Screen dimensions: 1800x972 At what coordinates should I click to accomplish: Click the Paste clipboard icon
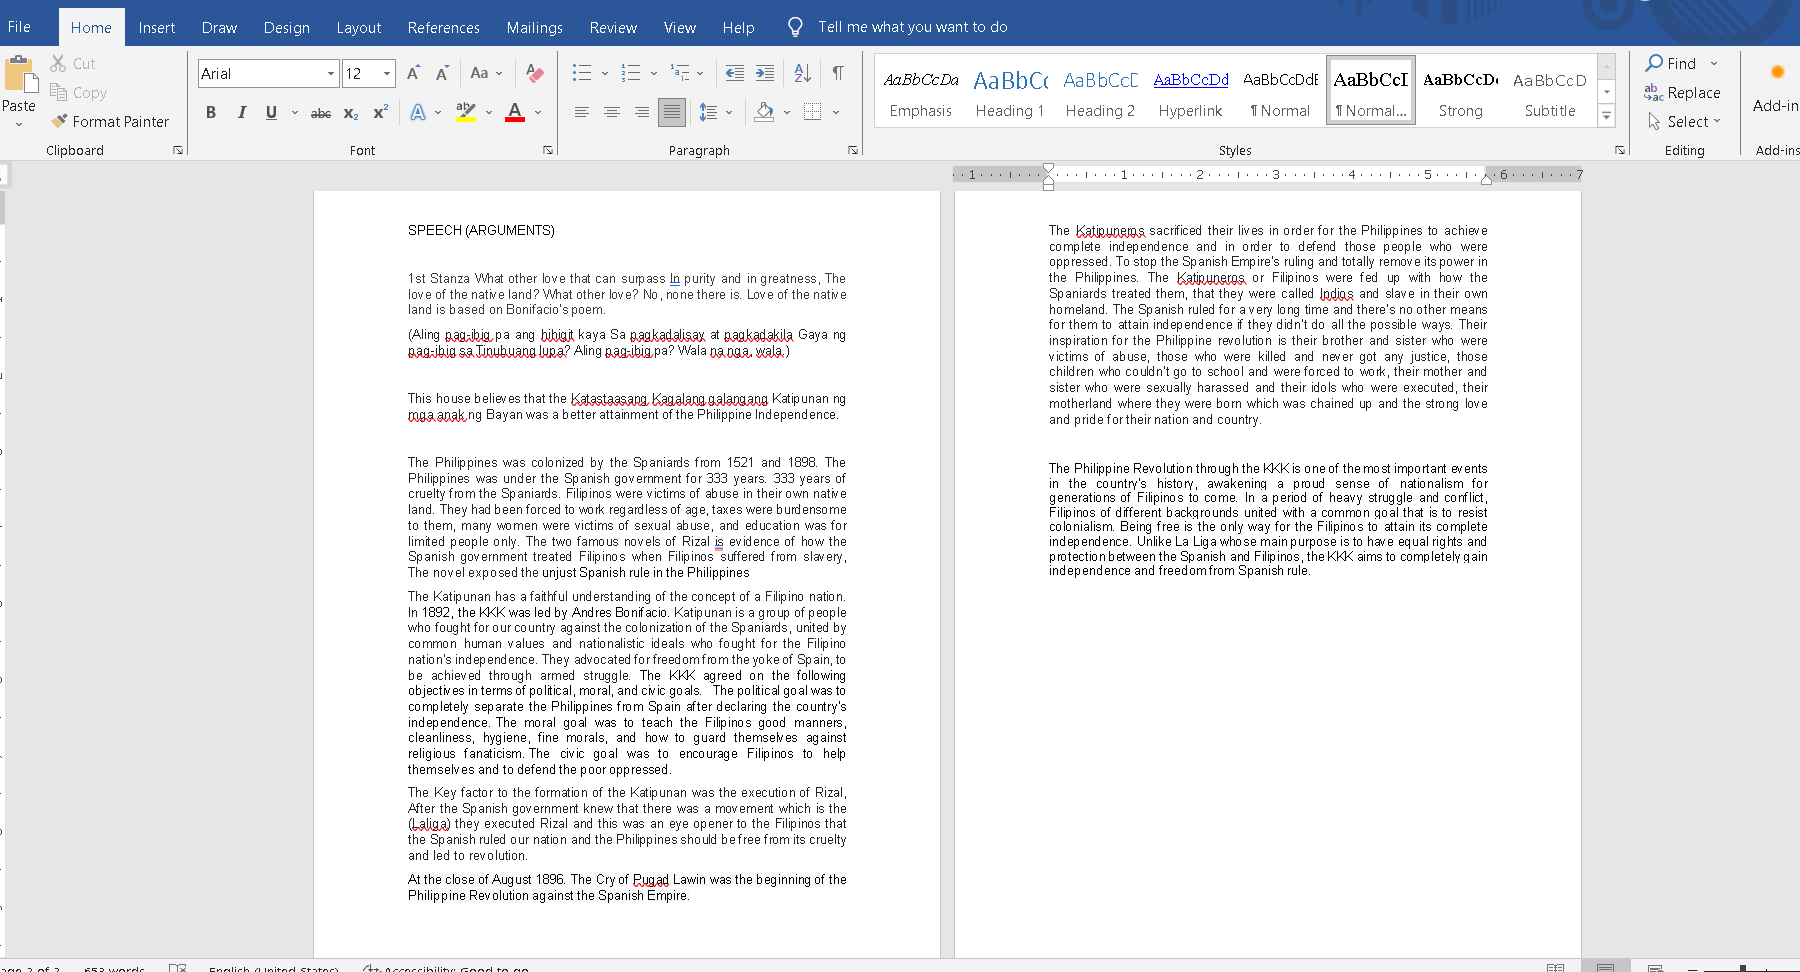point(19,75)
